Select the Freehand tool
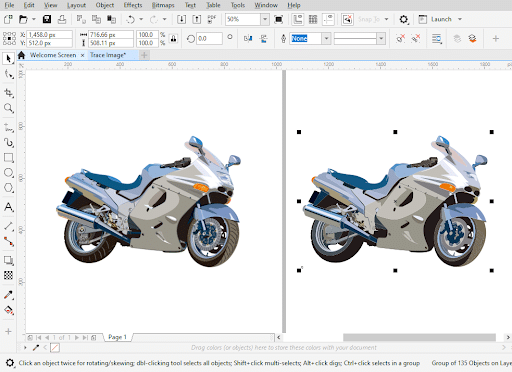Viewport: 512px width, 372px height. pyautogui.click(x=8, y=127)
